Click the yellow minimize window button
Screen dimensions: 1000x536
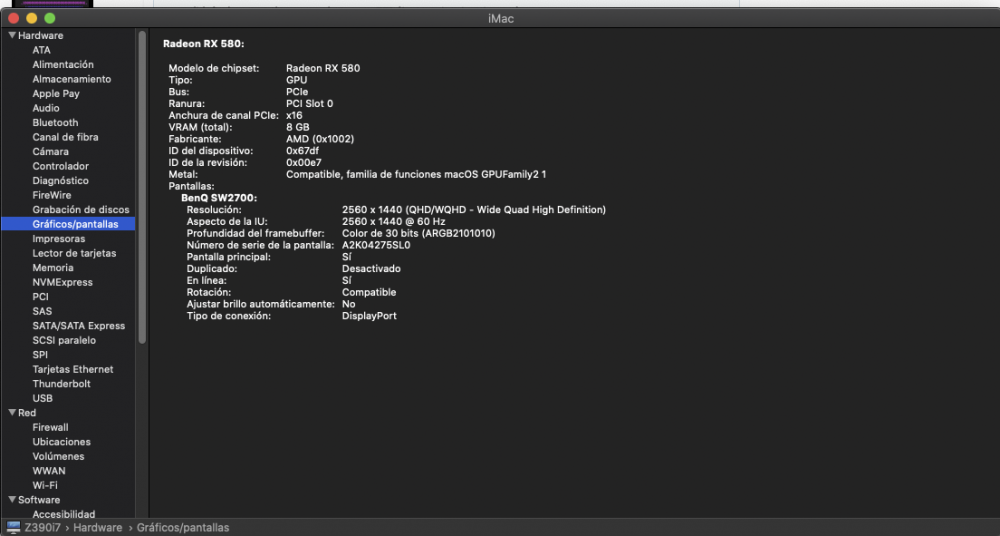[31, 19]
